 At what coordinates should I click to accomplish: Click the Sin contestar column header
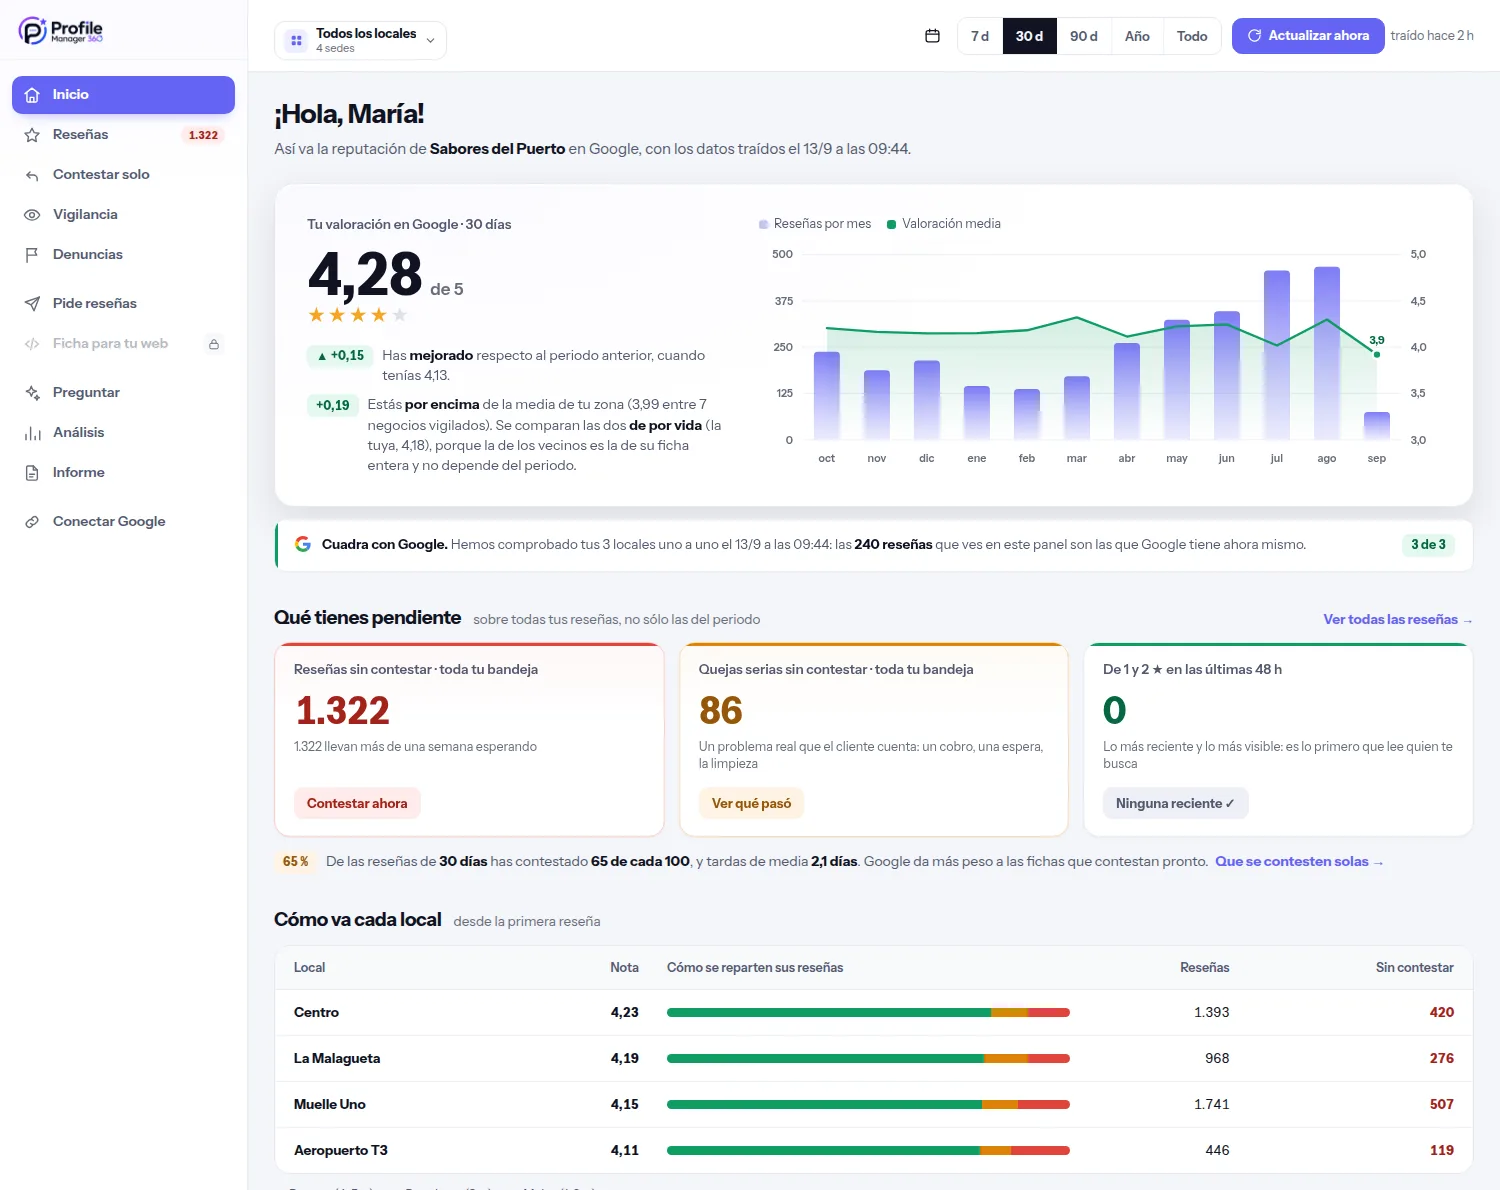point(1414,968)
